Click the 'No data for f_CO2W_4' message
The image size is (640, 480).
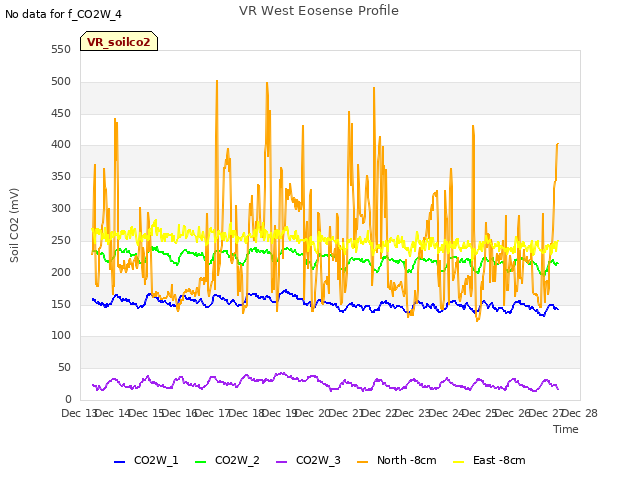click(63, 14)
